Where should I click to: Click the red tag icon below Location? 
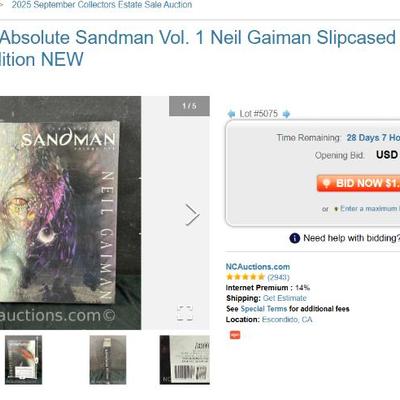235,335
